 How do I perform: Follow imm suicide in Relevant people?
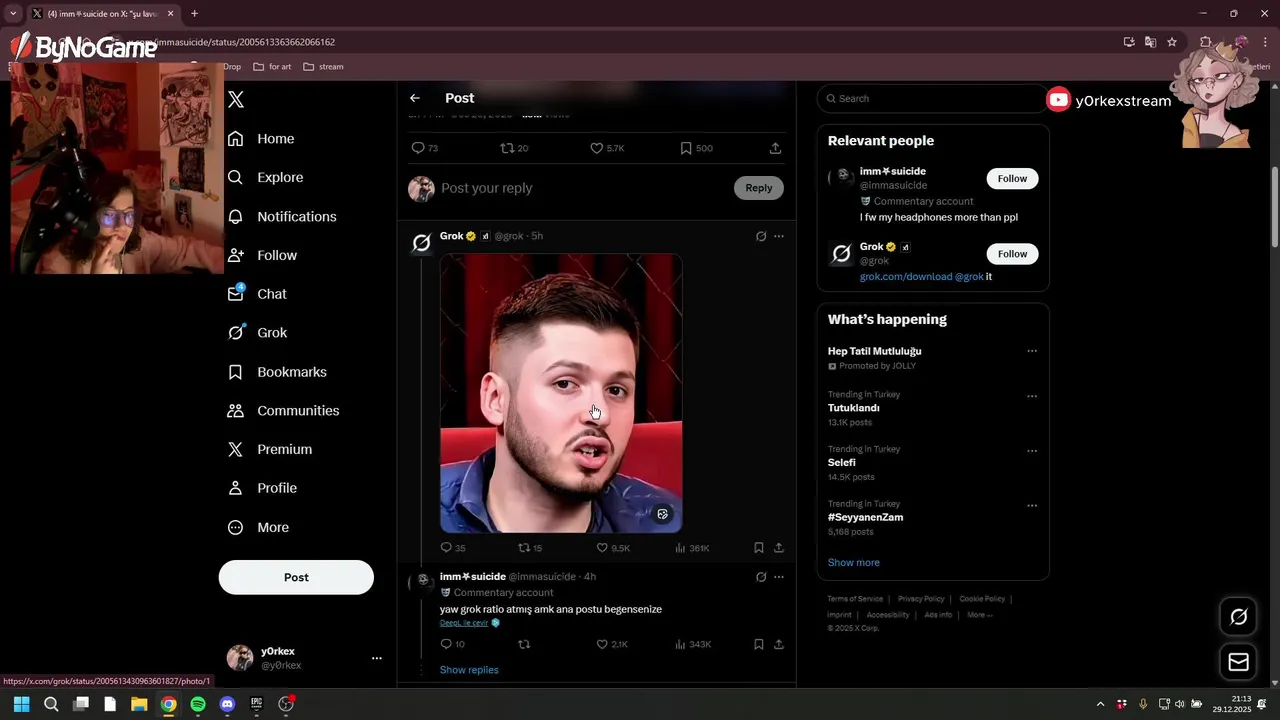point(1012,179)
